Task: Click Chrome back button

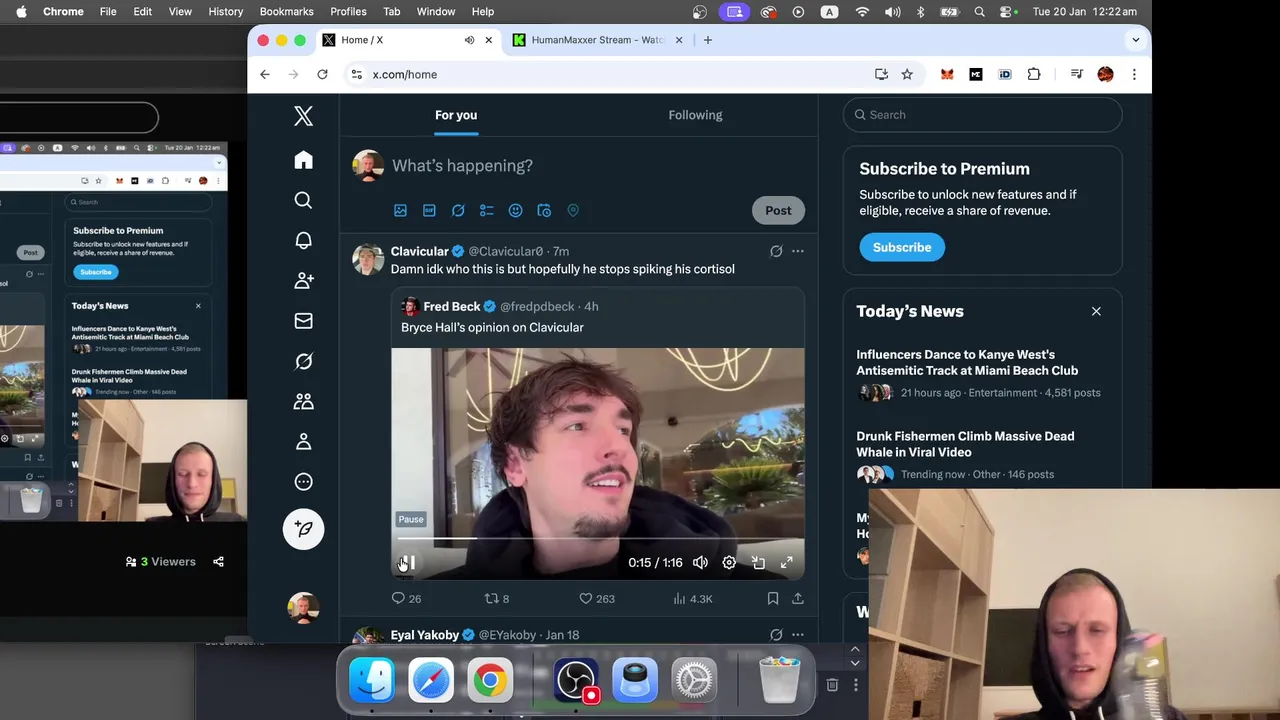Action: tap(264, 74)
